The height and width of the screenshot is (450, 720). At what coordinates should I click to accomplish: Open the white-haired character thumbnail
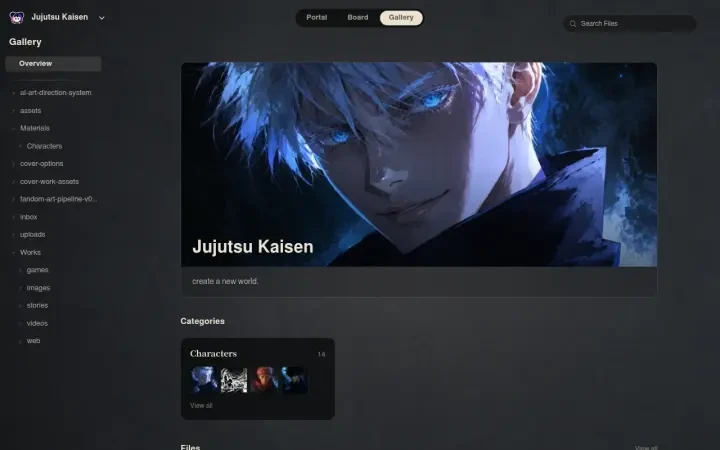(x=203, y=380)
